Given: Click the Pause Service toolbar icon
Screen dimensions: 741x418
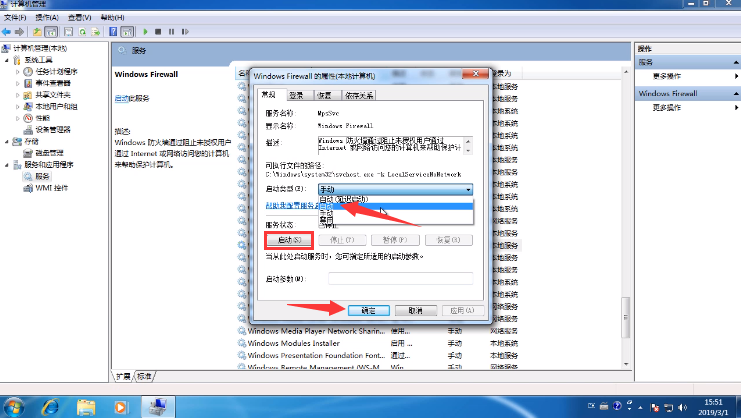Looking at the screenshot, I should point(172,32).
